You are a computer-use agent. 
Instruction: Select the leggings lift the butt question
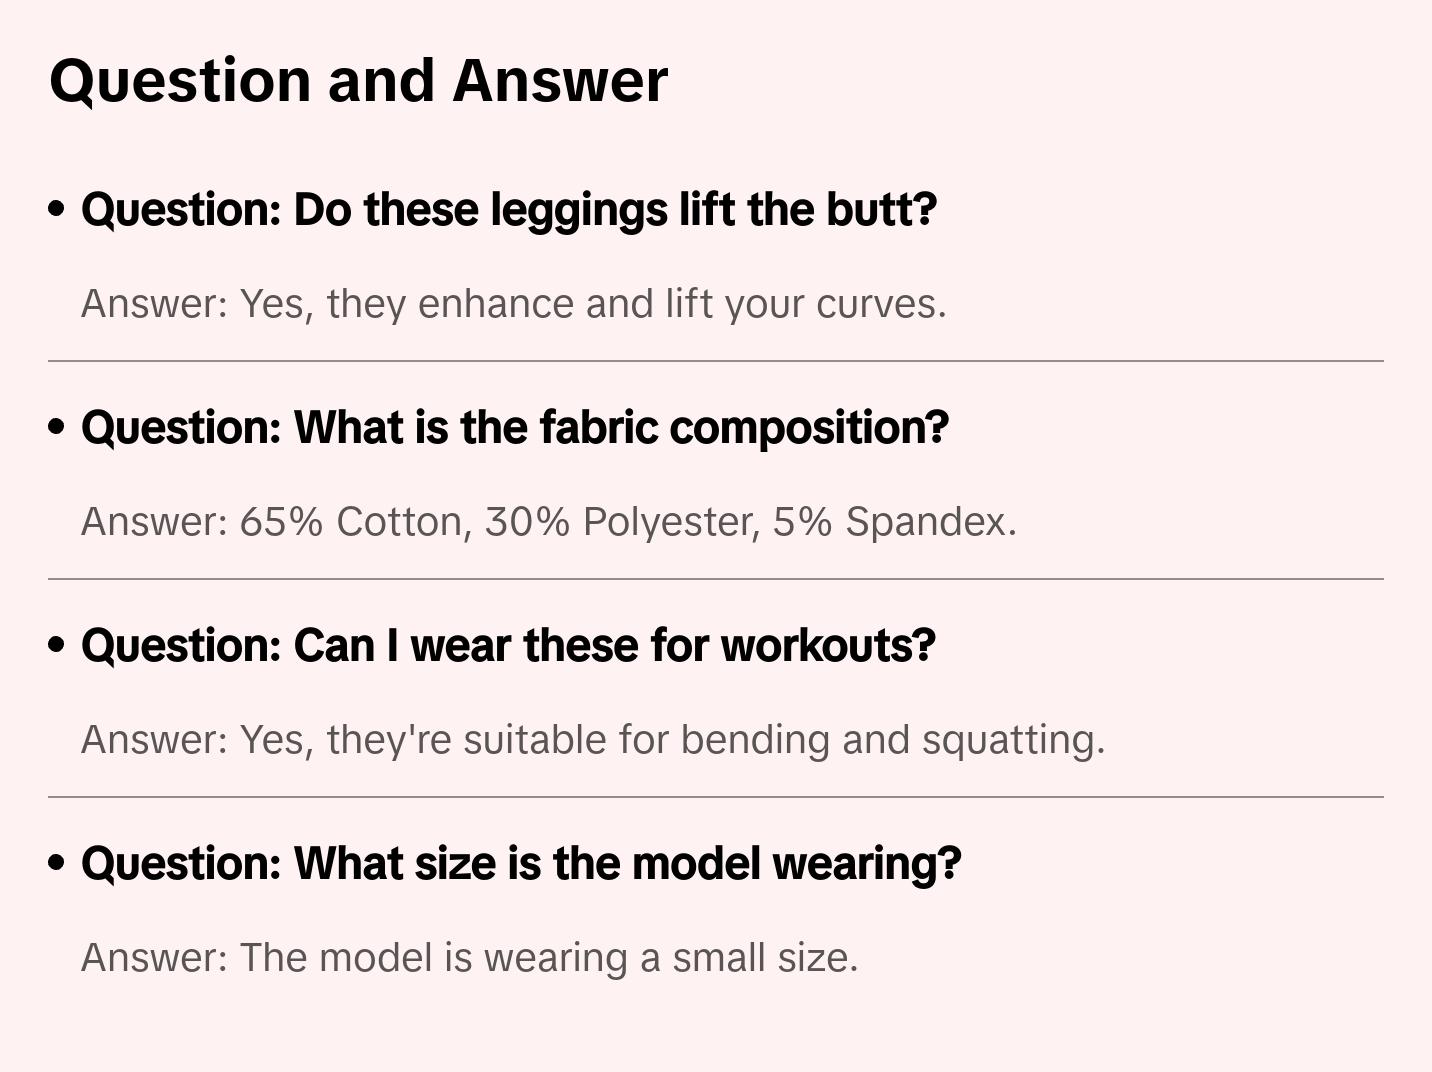point(509,209)
